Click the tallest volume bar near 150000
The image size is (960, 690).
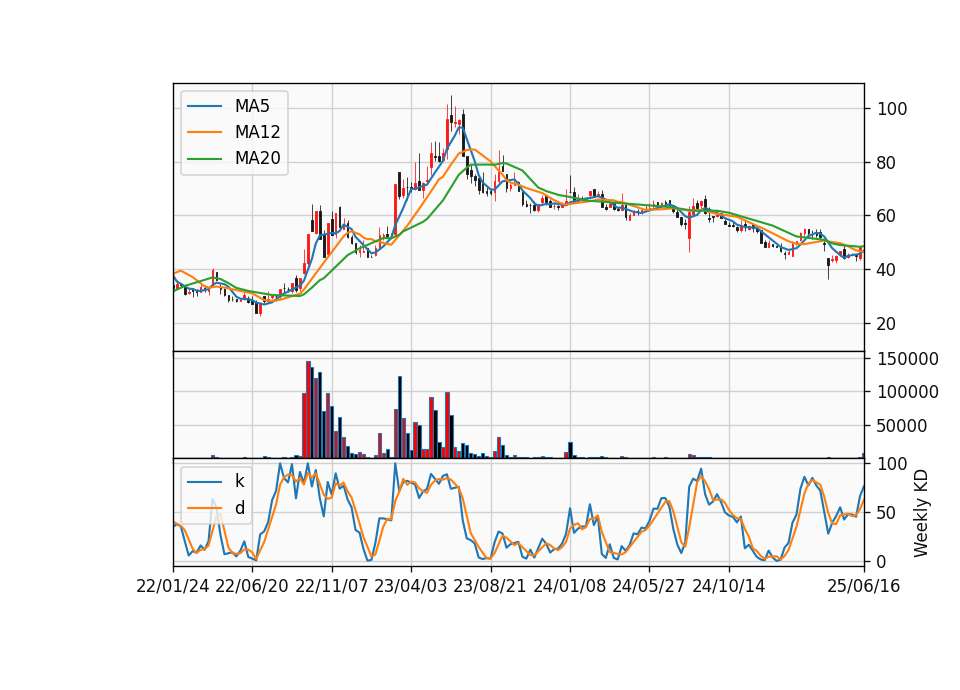point(309,410)
